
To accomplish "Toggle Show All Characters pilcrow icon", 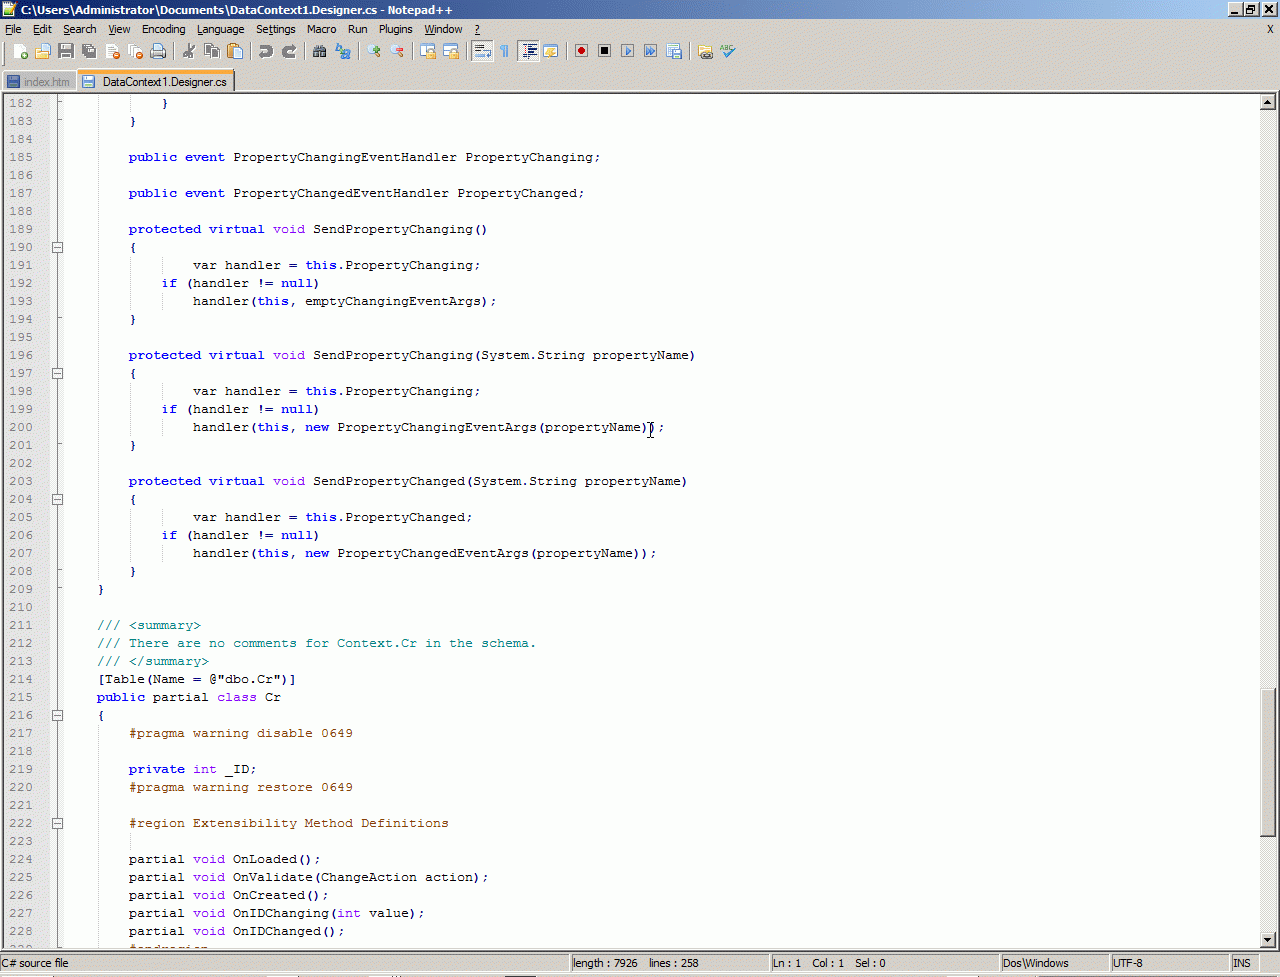I will pyautogui.click(x=505, y=51).
